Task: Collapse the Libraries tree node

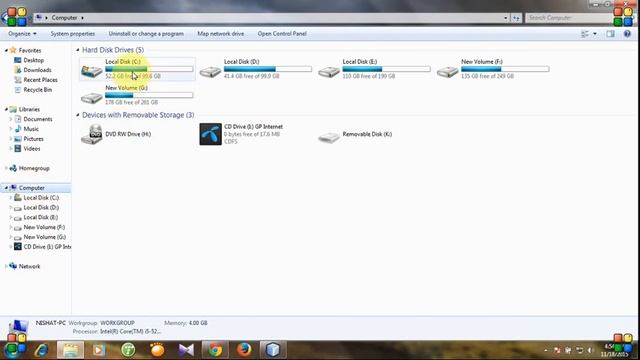Action: [6, 109]
